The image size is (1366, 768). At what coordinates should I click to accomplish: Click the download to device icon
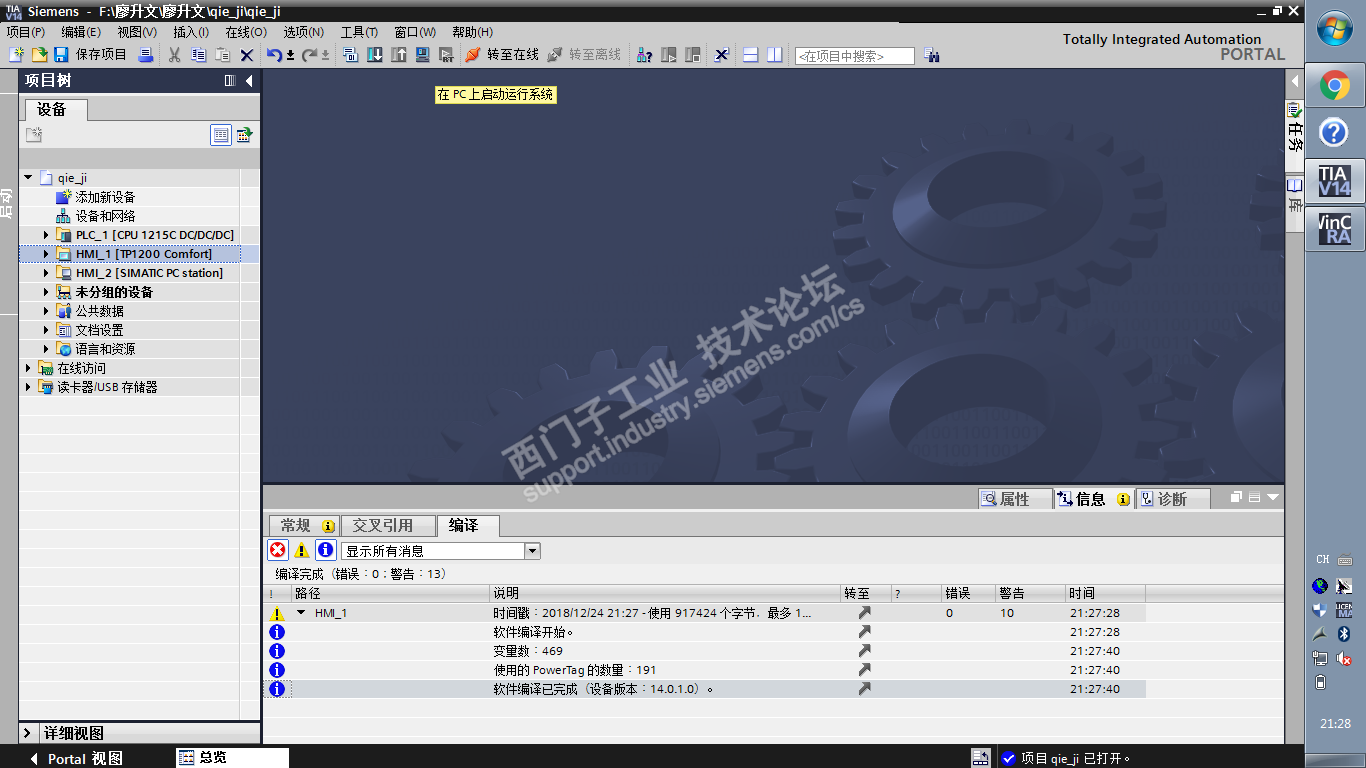[x=375, y=55]
